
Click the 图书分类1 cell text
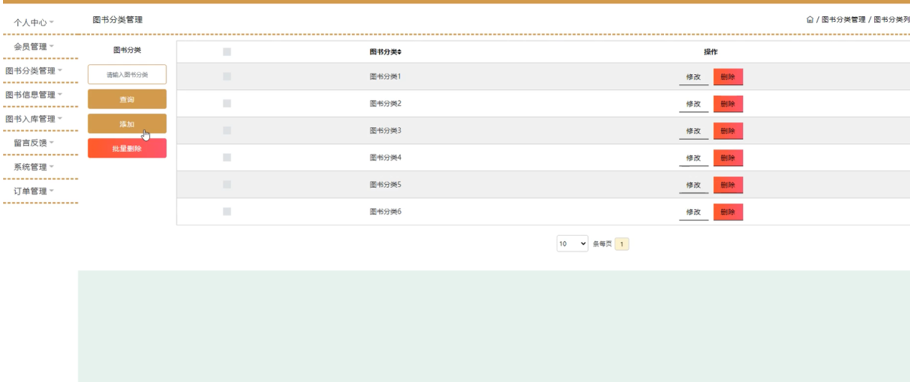[x=385, y=76]
